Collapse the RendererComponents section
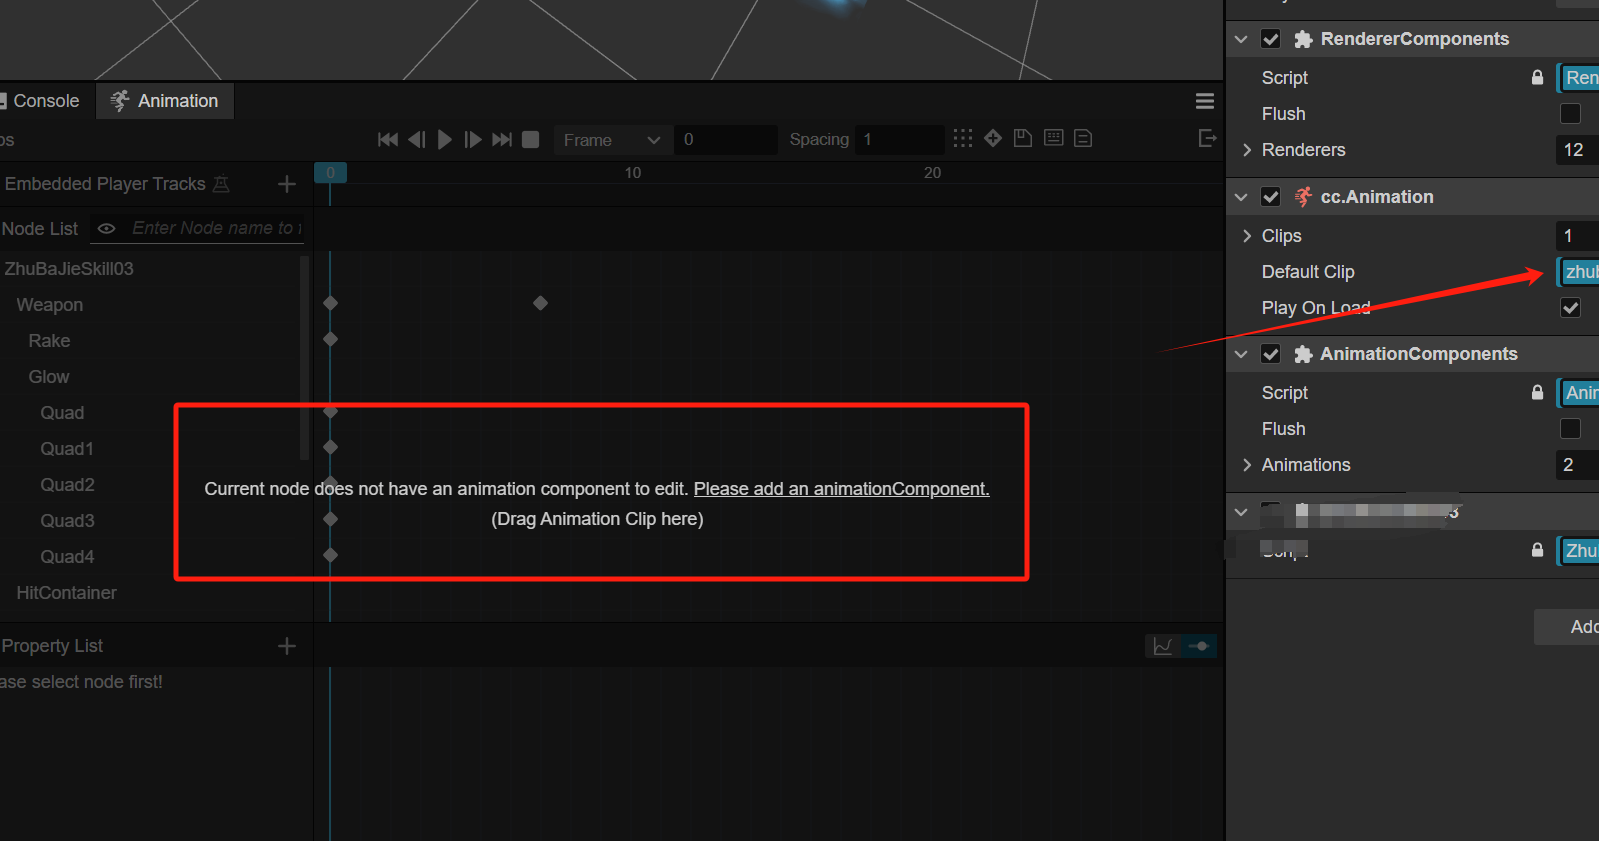The height and width of the screenshot is (841, 1599). click(x=1241, y=39)
